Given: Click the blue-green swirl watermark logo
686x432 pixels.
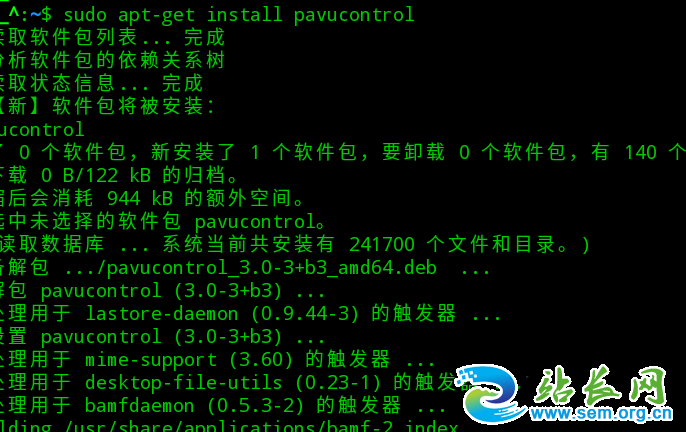Looking at the screenshot, I should click(x=490, y=394).
